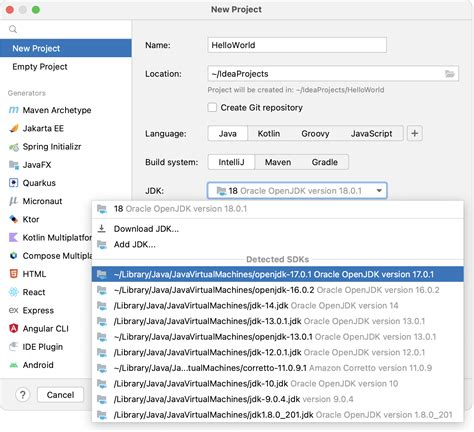Click the Maven Archetype generator icon
This screenshot has height=432, width=474.
[13, 110]
